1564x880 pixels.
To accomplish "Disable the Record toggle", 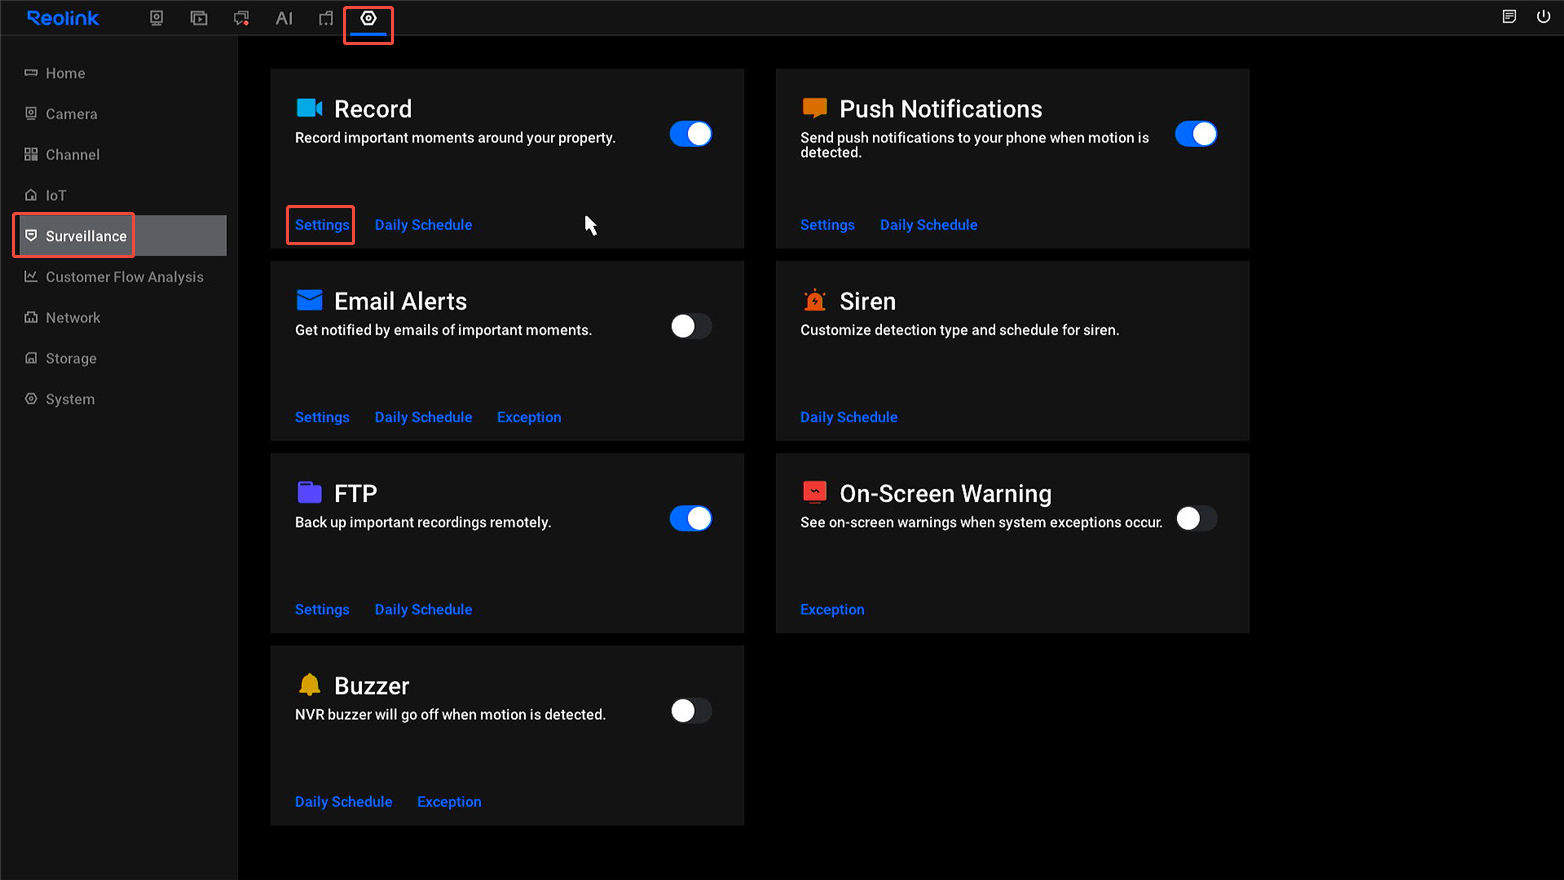I will [690, 134].
